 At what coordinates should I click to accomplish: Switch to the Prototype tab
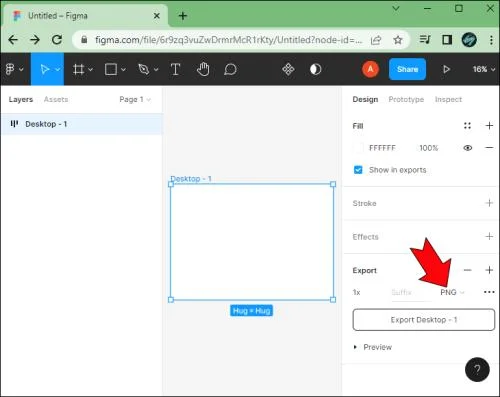[406, 99]
